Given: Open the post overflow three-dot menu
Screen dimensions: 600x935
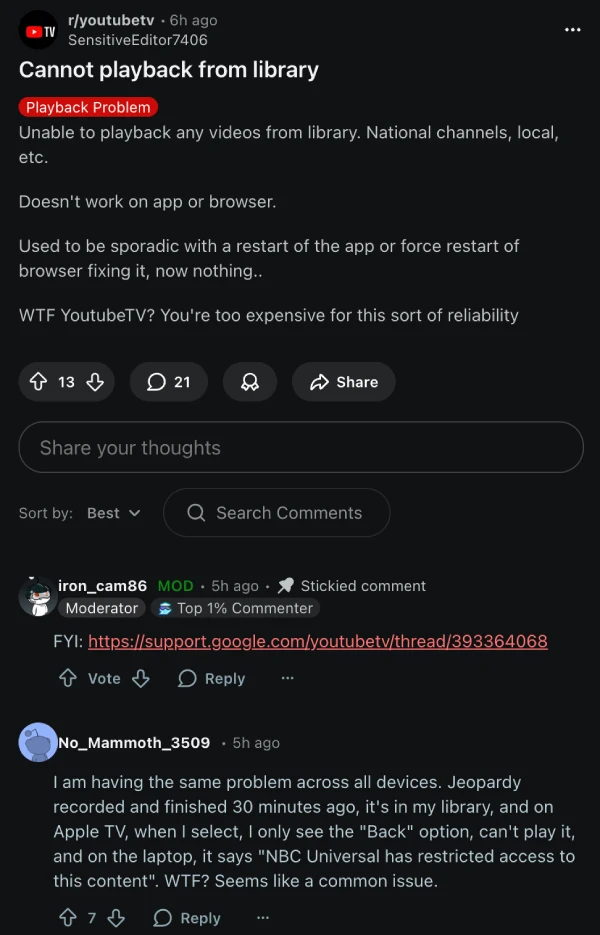Looking at the screenshot, I should [x=572, y=30].
